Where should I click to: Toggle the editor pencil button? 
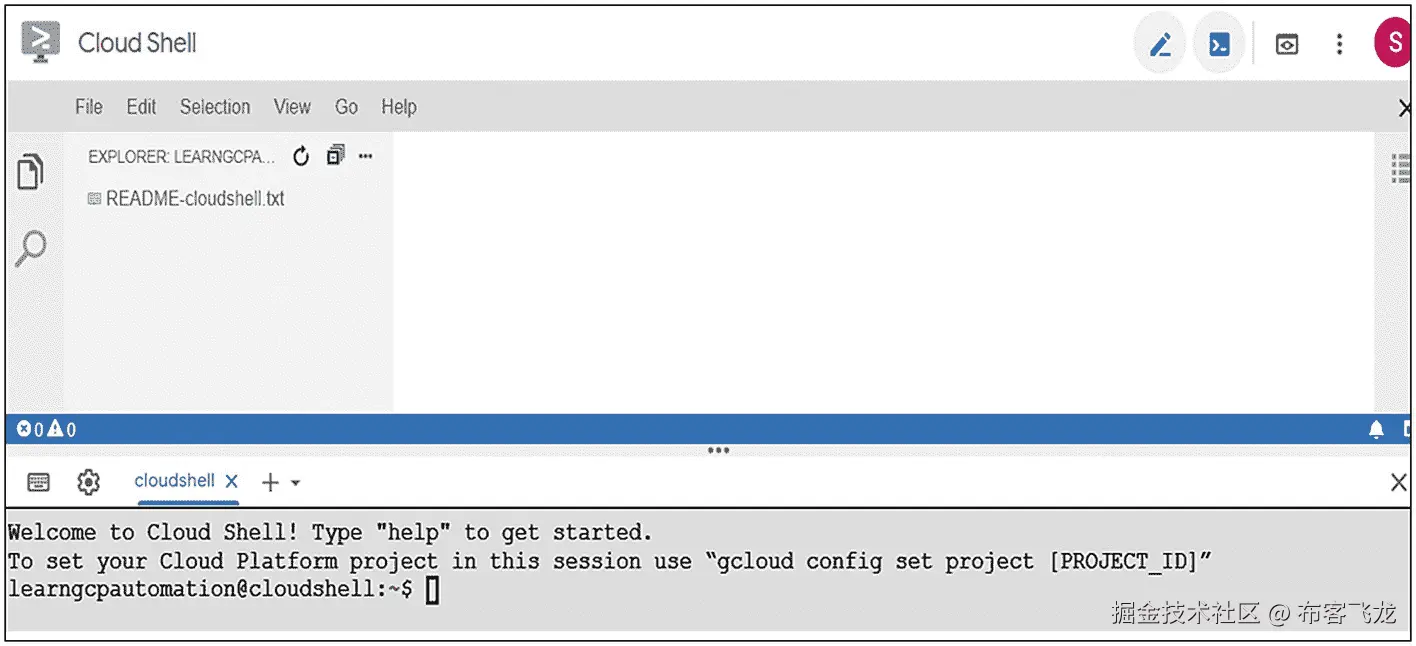(x=1160, y=45)
